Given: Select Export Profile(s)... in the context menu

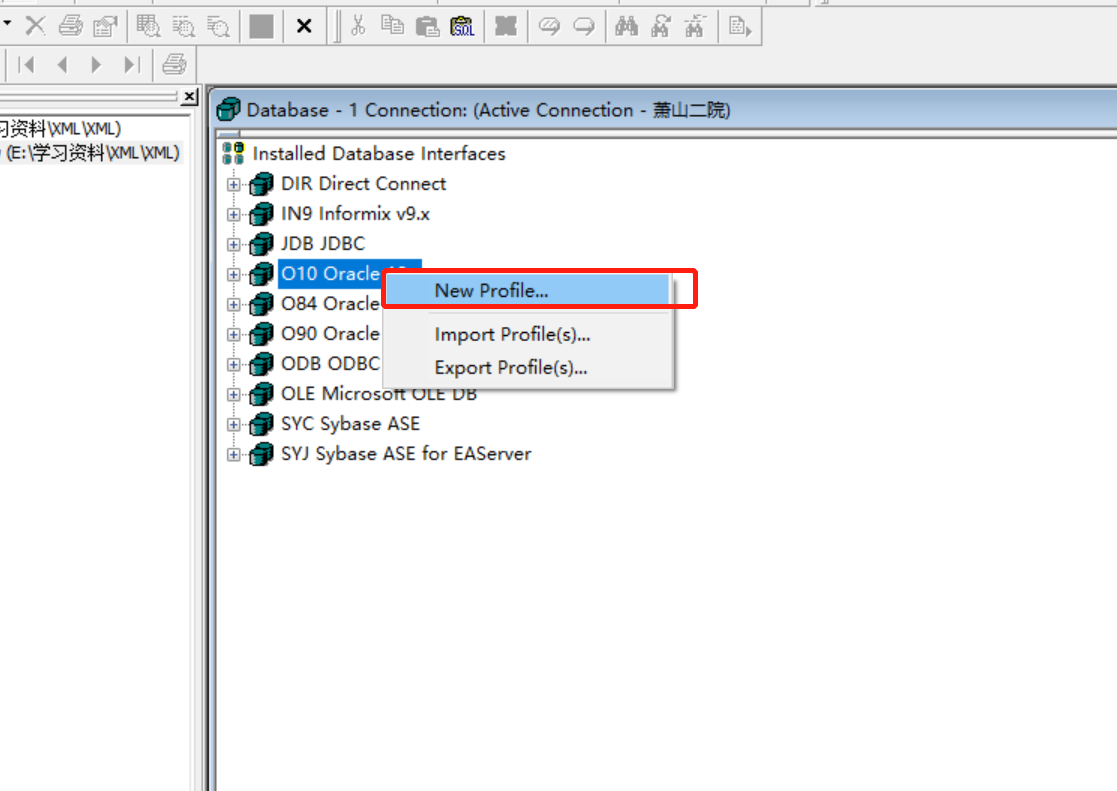Looking at the screenshot, I should pyautogui.click(x=512, y=367).
